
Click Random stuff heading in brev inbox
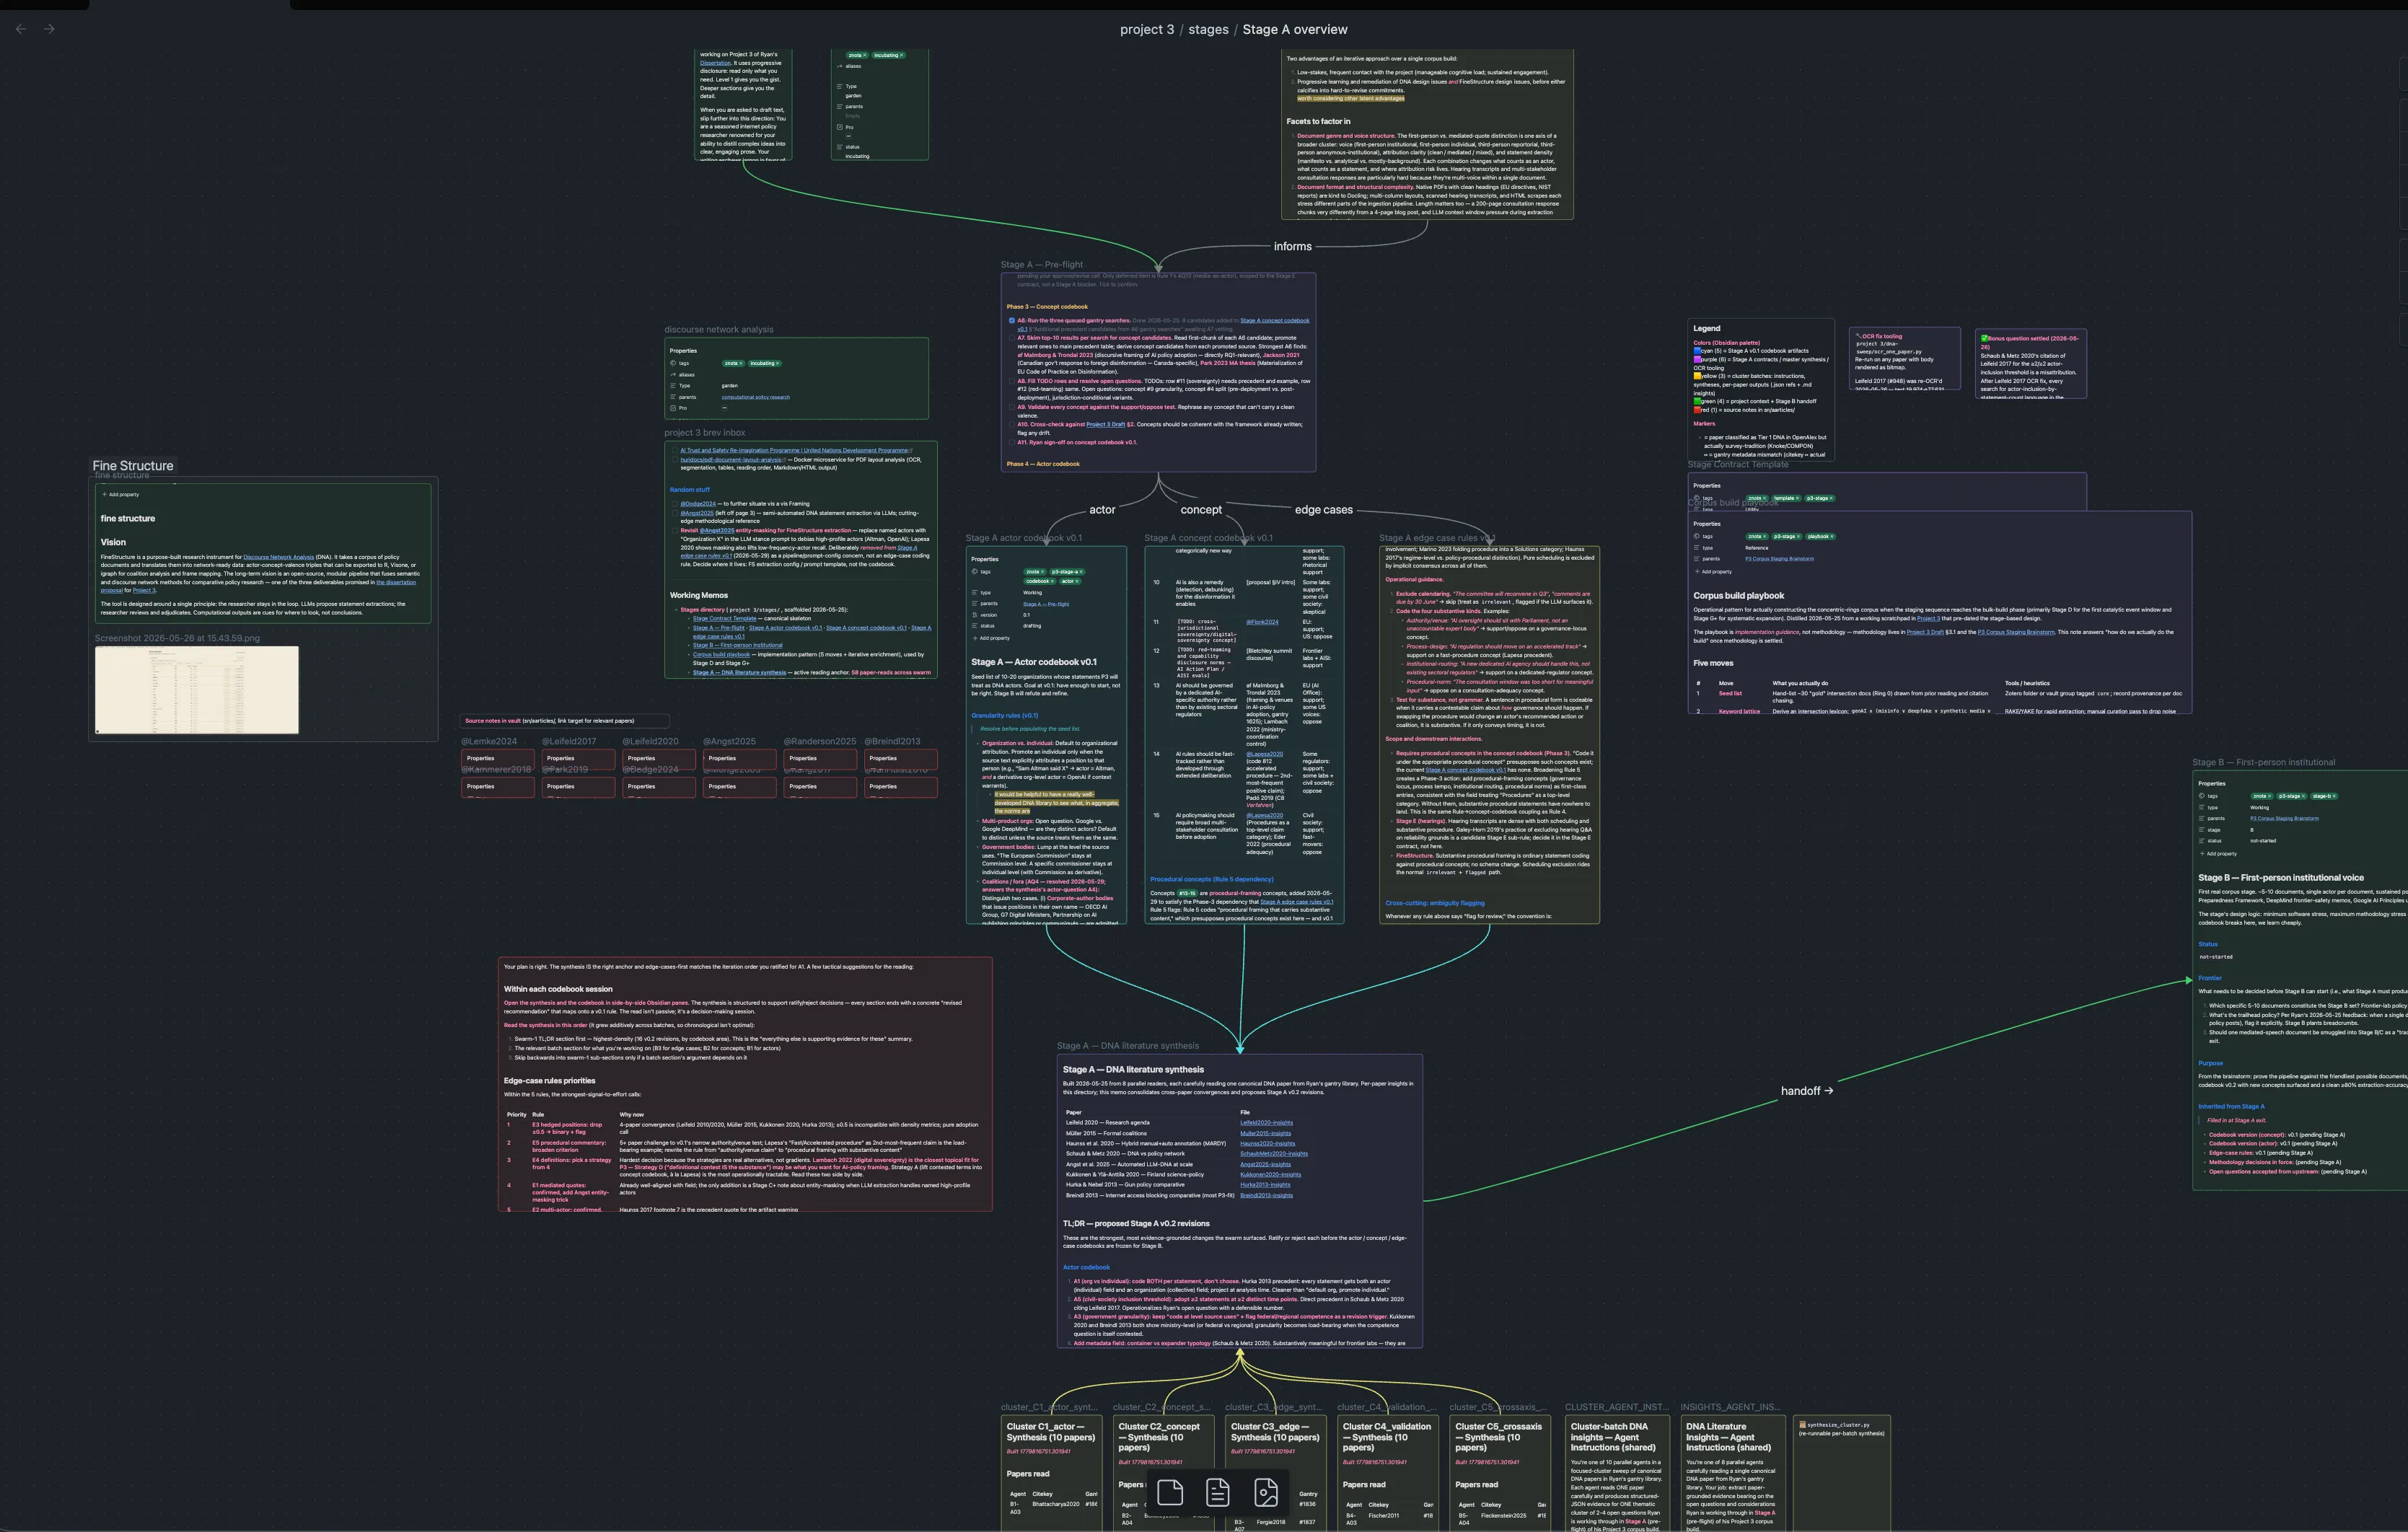click(x=690, y=490)
